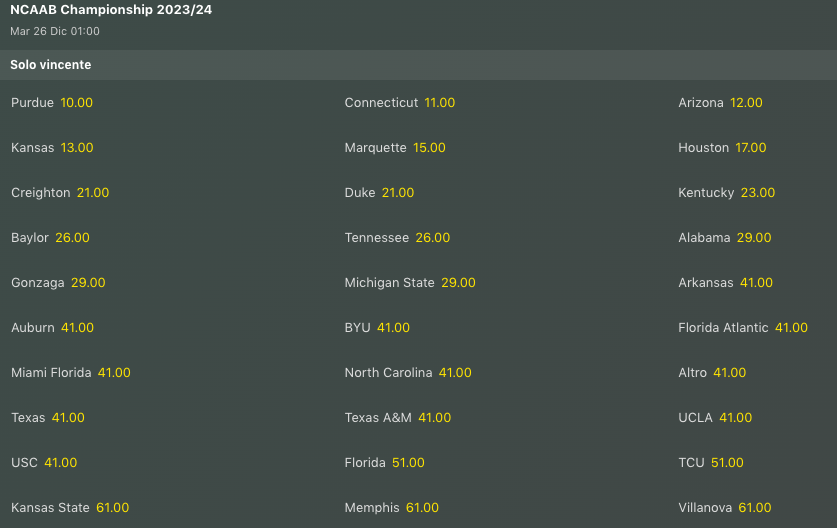The height and width of the screenshot is (528, 837).
Task: Collapse the Solo vincente market header
Action: [x=418, y=65]
